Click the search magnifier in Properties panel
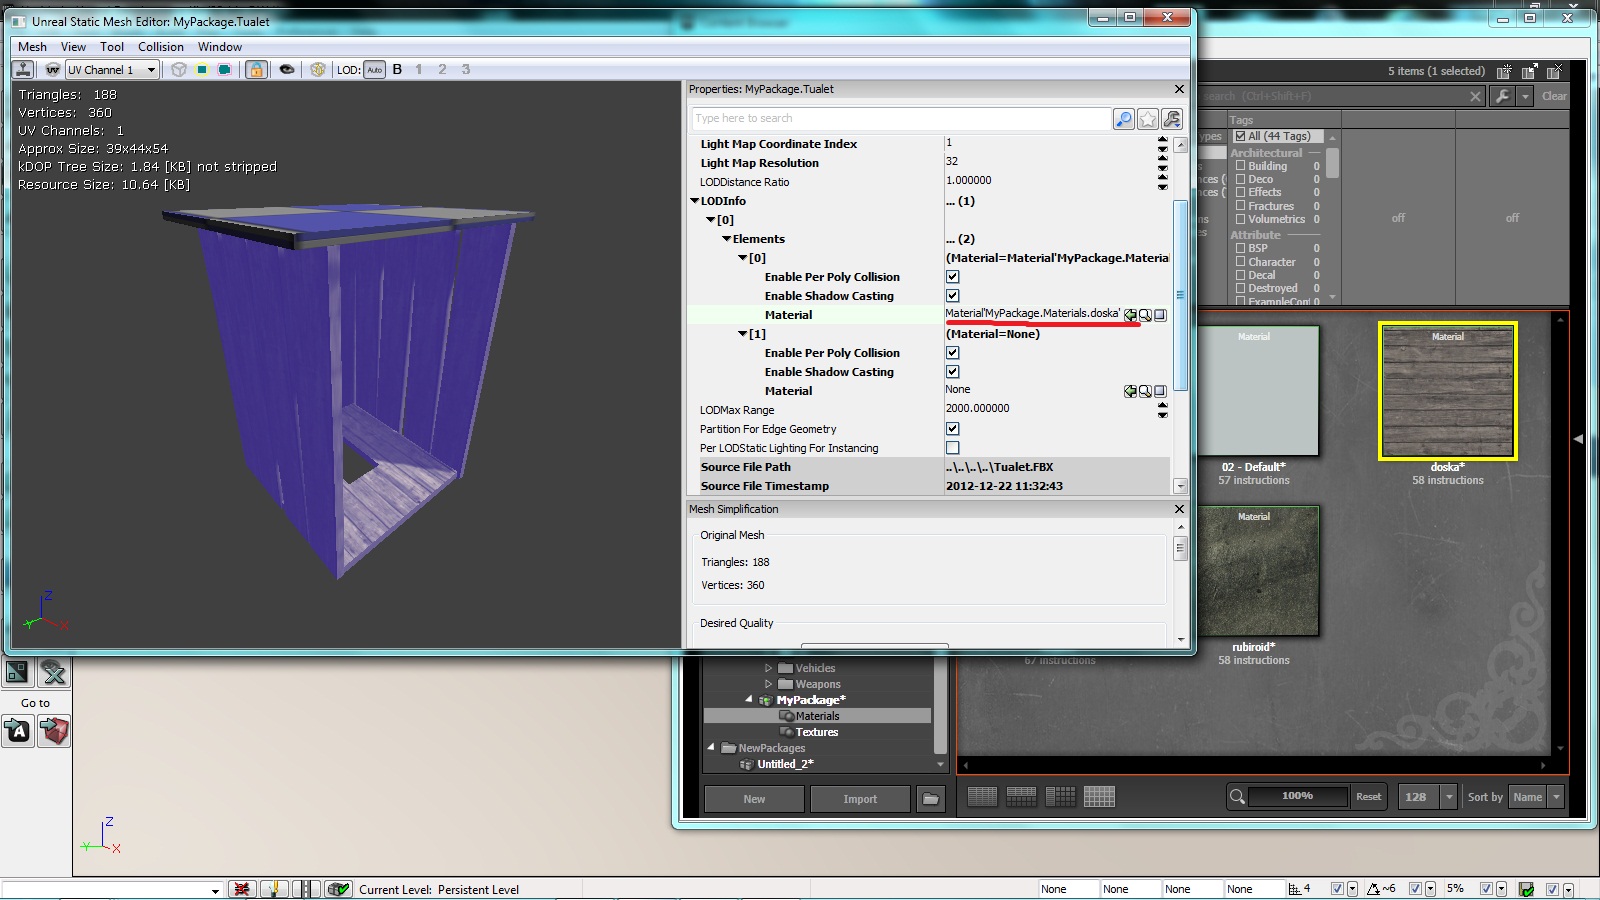The image size is (1600, 900). (1124, 119)
